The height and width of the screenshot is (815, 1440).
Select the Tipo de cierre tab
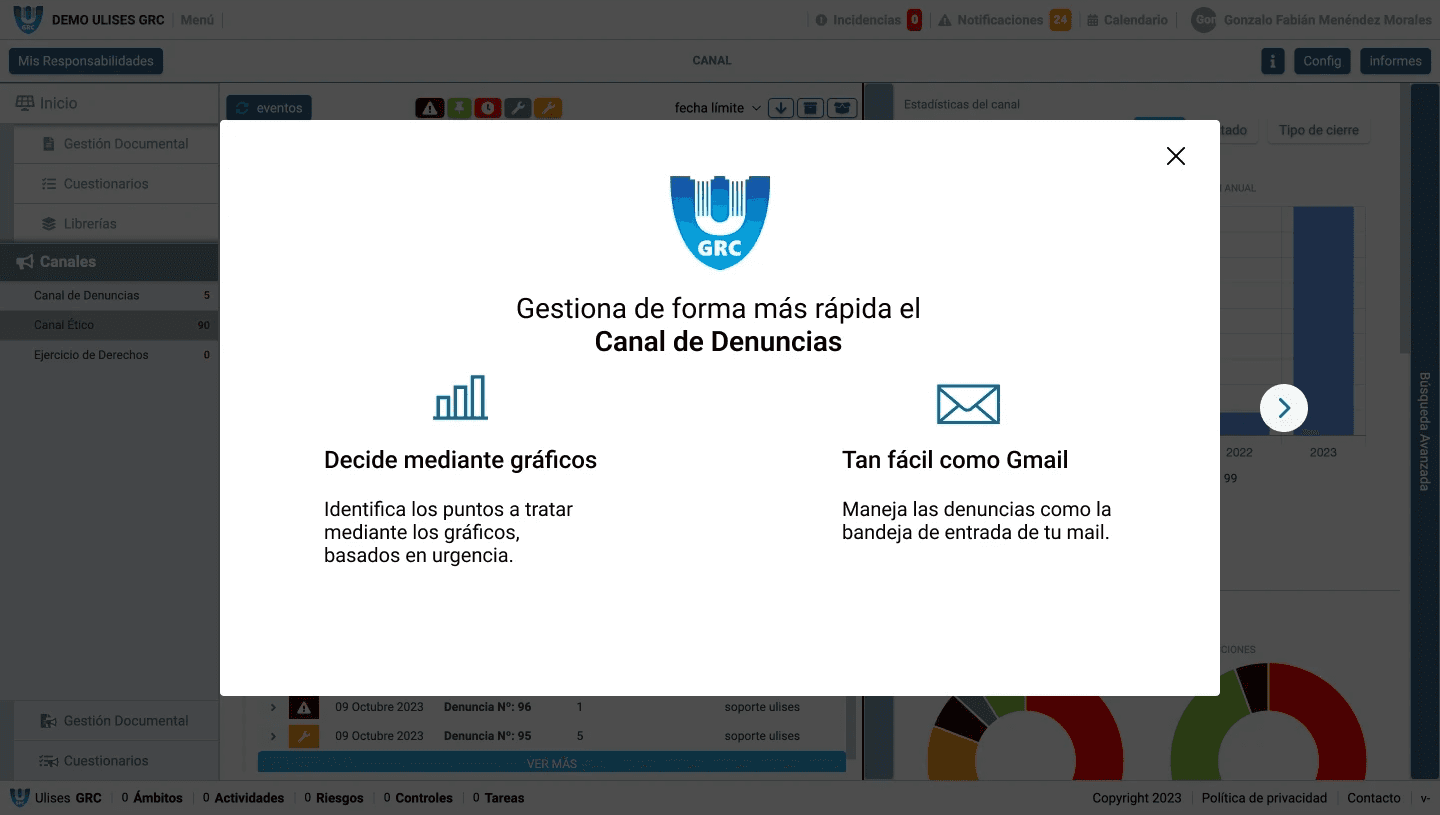[1319, 131]
